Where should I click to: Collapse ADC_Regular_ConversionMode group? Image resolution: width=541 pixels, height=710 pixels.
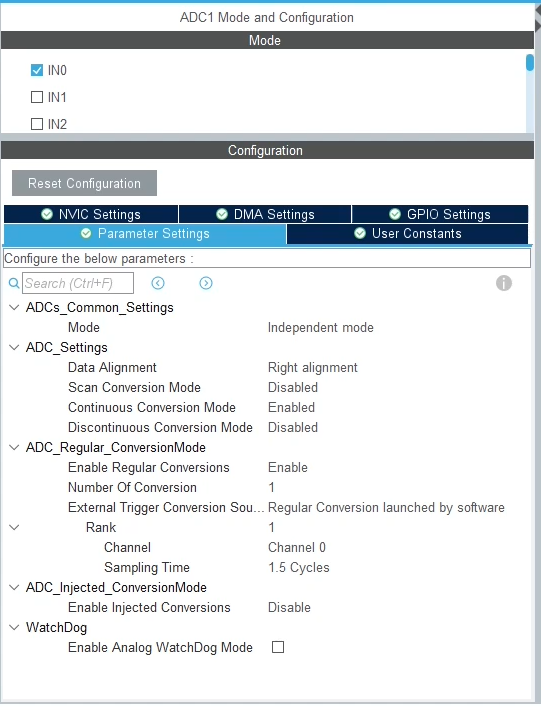coord(14,447)
